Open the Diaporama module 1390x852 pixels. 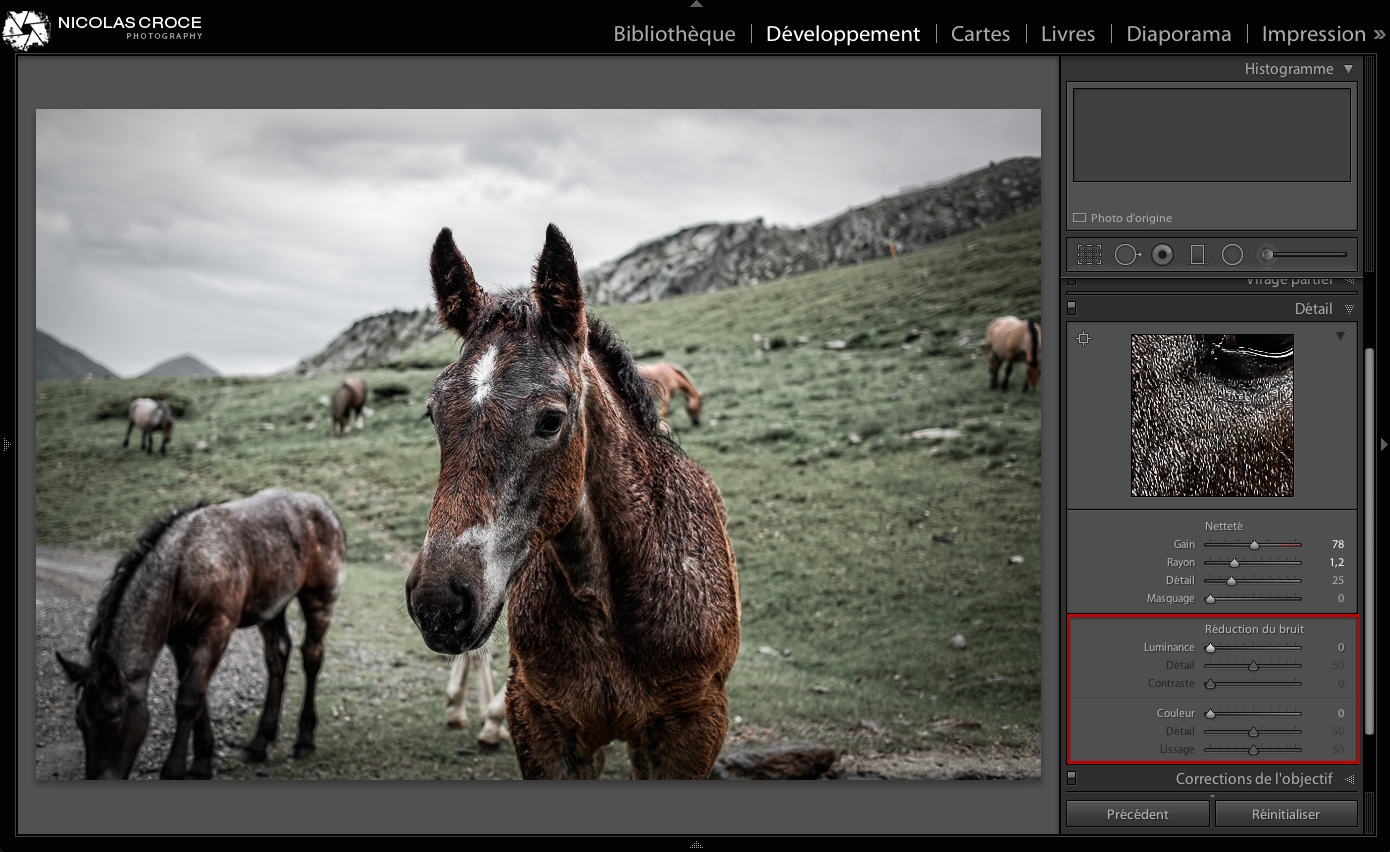click(1178, 33)
